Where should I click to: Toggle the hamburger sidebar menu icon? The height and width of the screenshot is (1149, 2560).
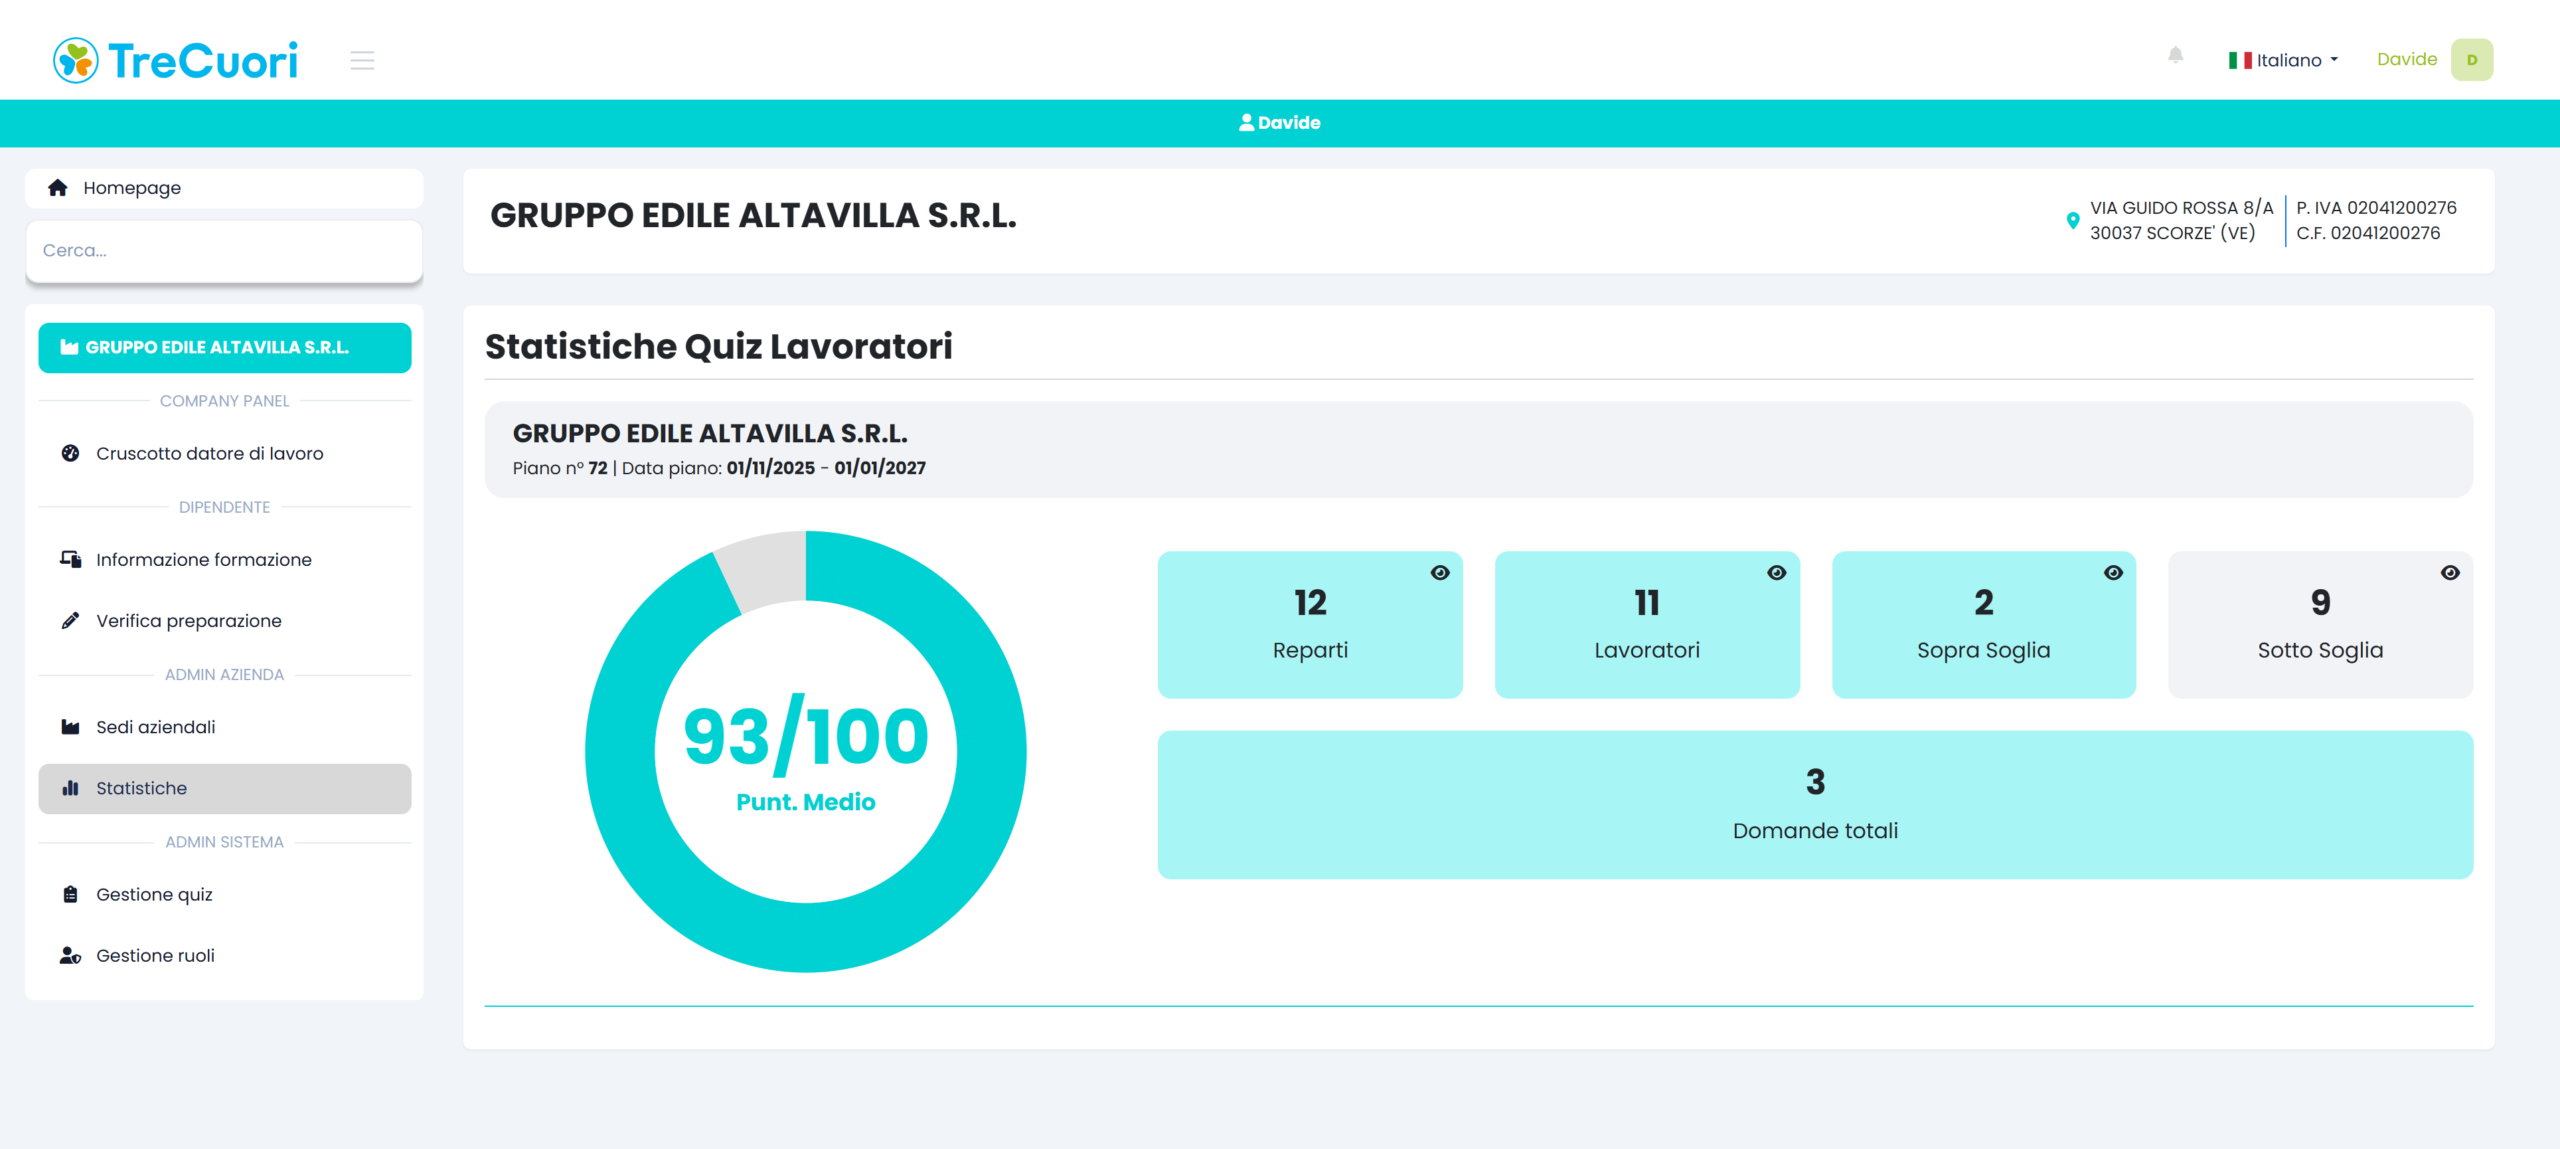362,60
